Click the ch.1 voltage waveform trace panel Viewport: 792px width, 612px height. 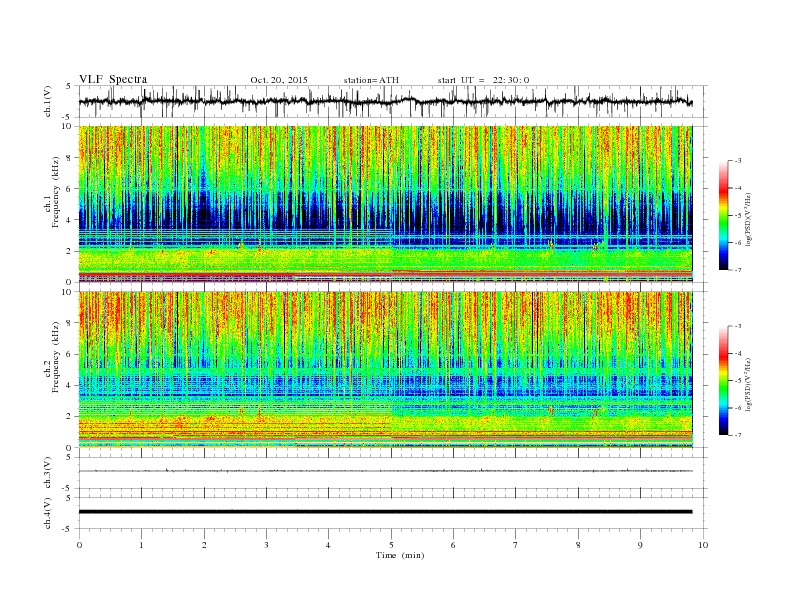click(x=393, y=101)
